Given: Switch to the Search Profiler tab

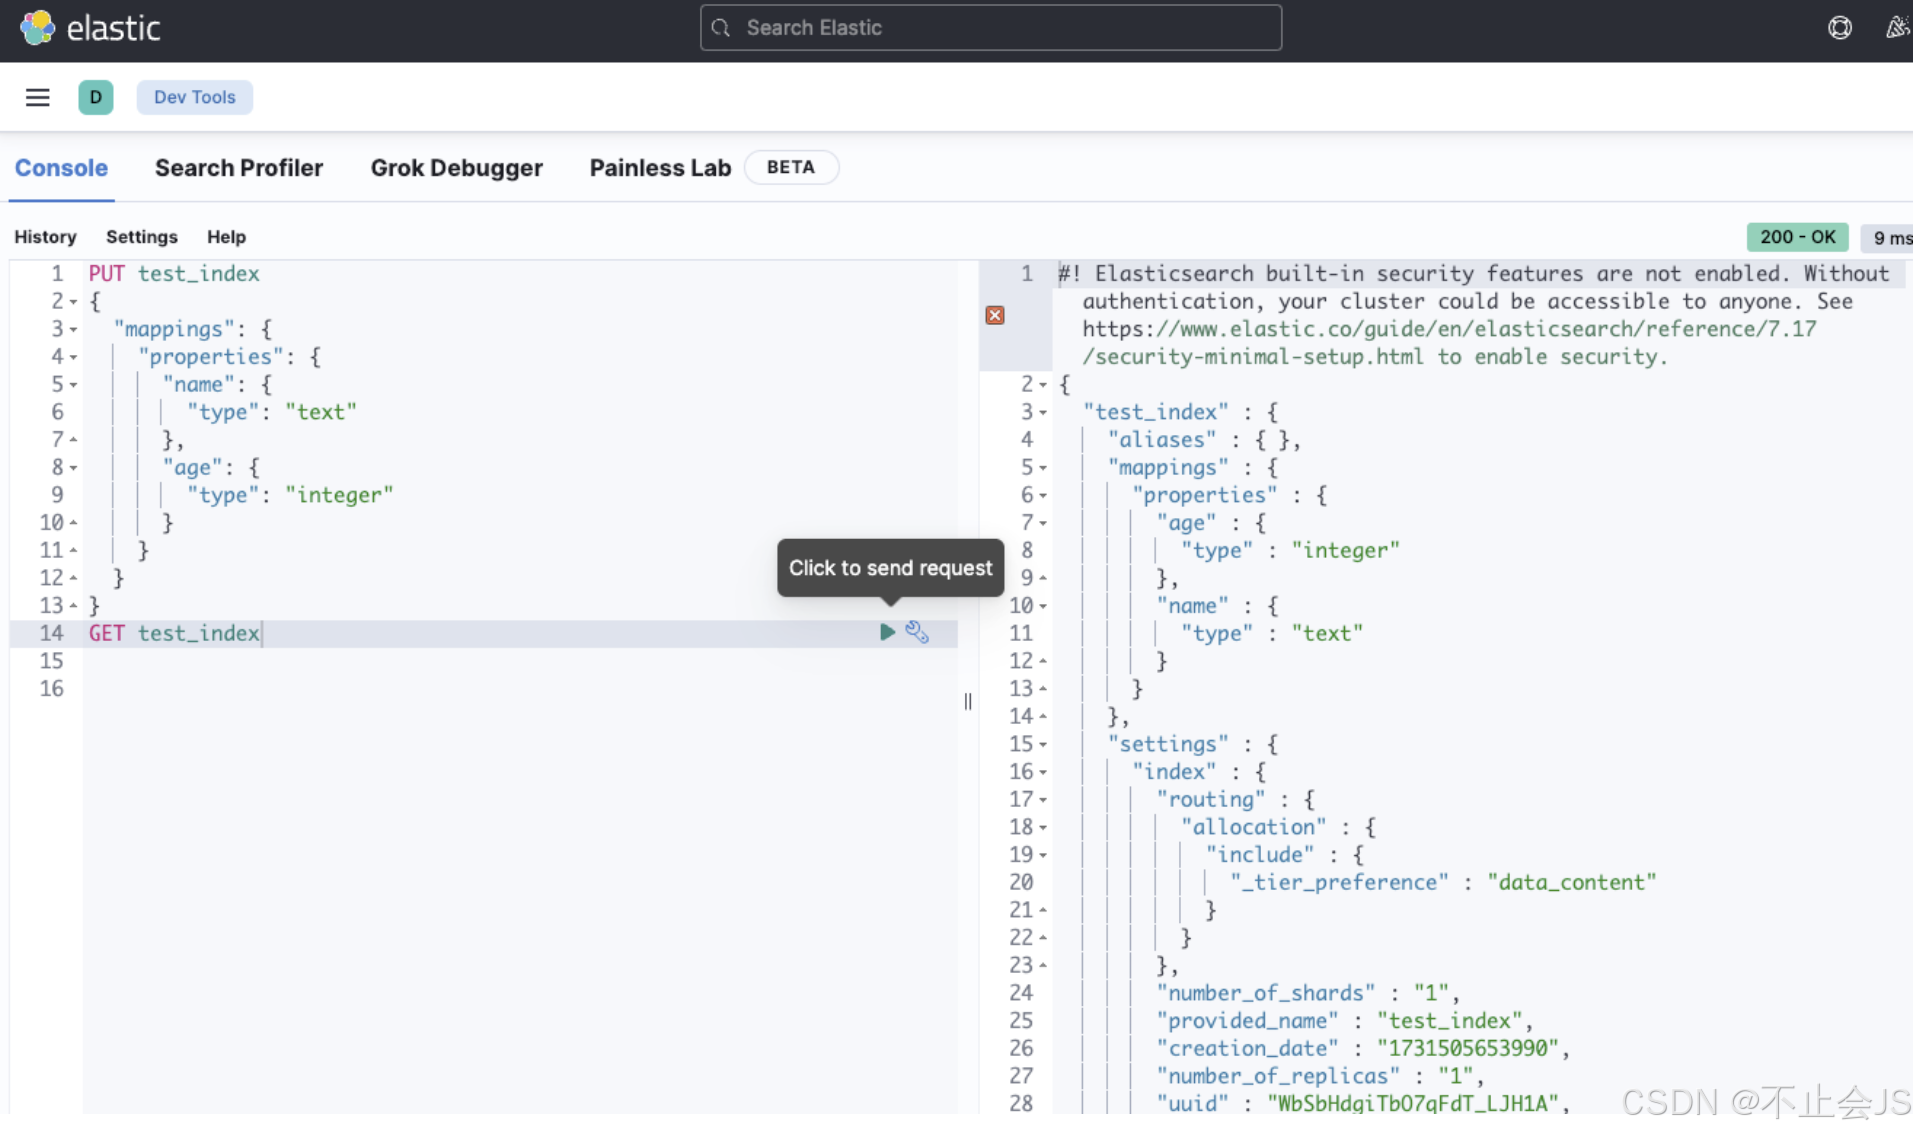Looking at the screenshot, I should click(239, 168).
